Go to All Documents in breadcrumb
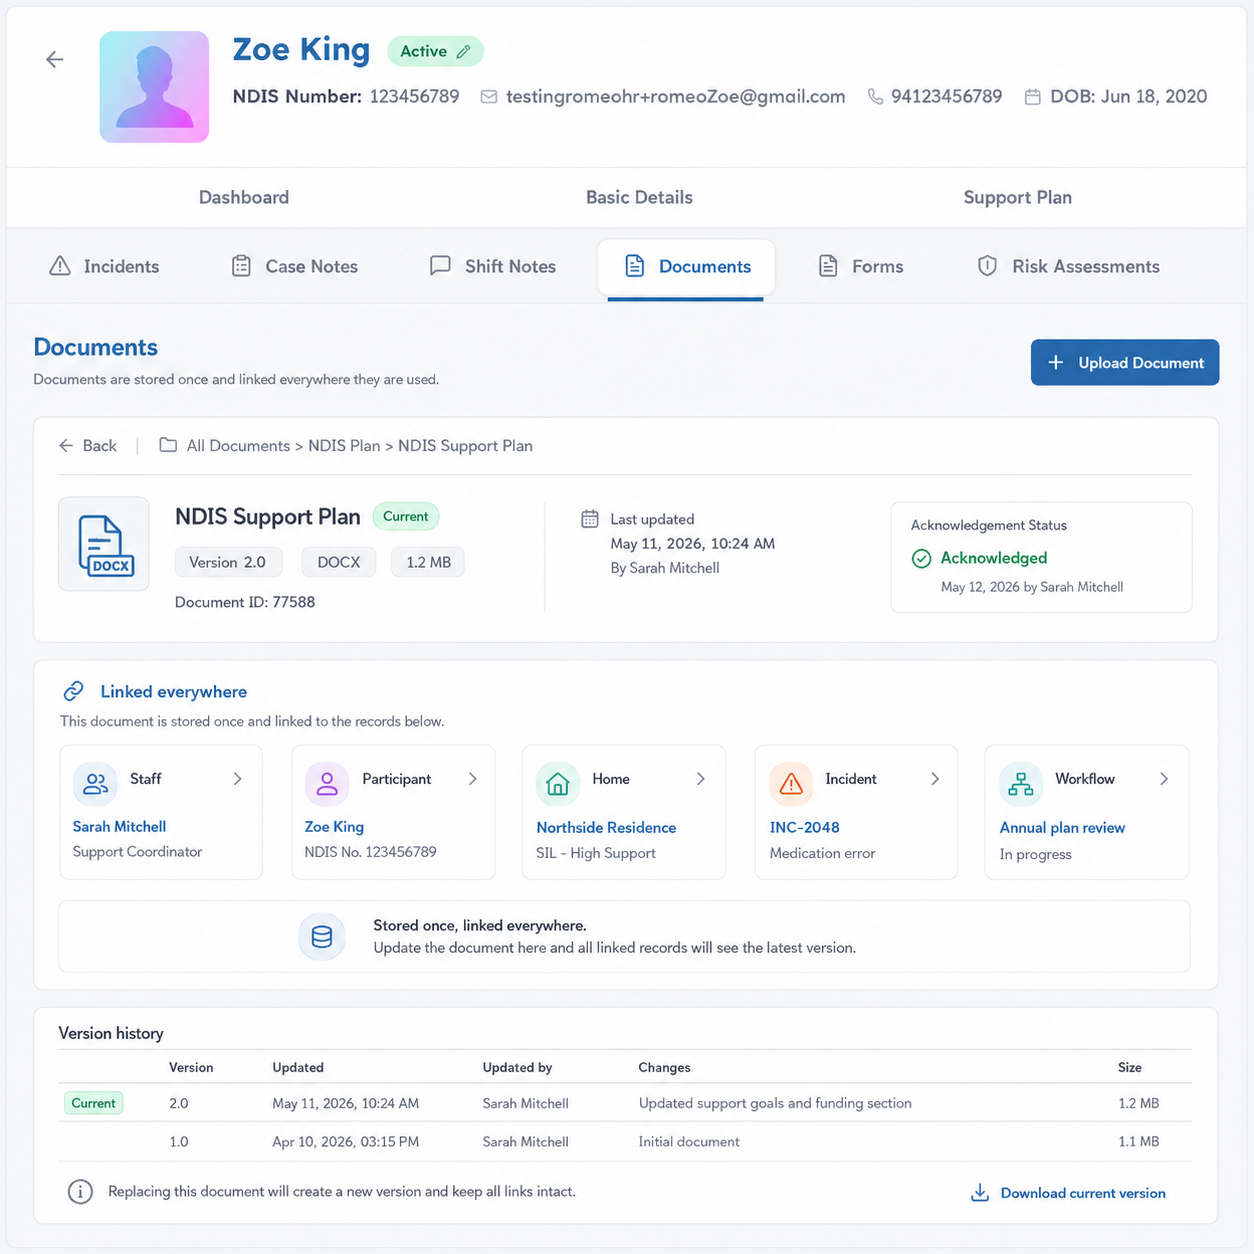Image resolution: width=1254 pixels, height=1254 pixels. (x=238, y=446)
